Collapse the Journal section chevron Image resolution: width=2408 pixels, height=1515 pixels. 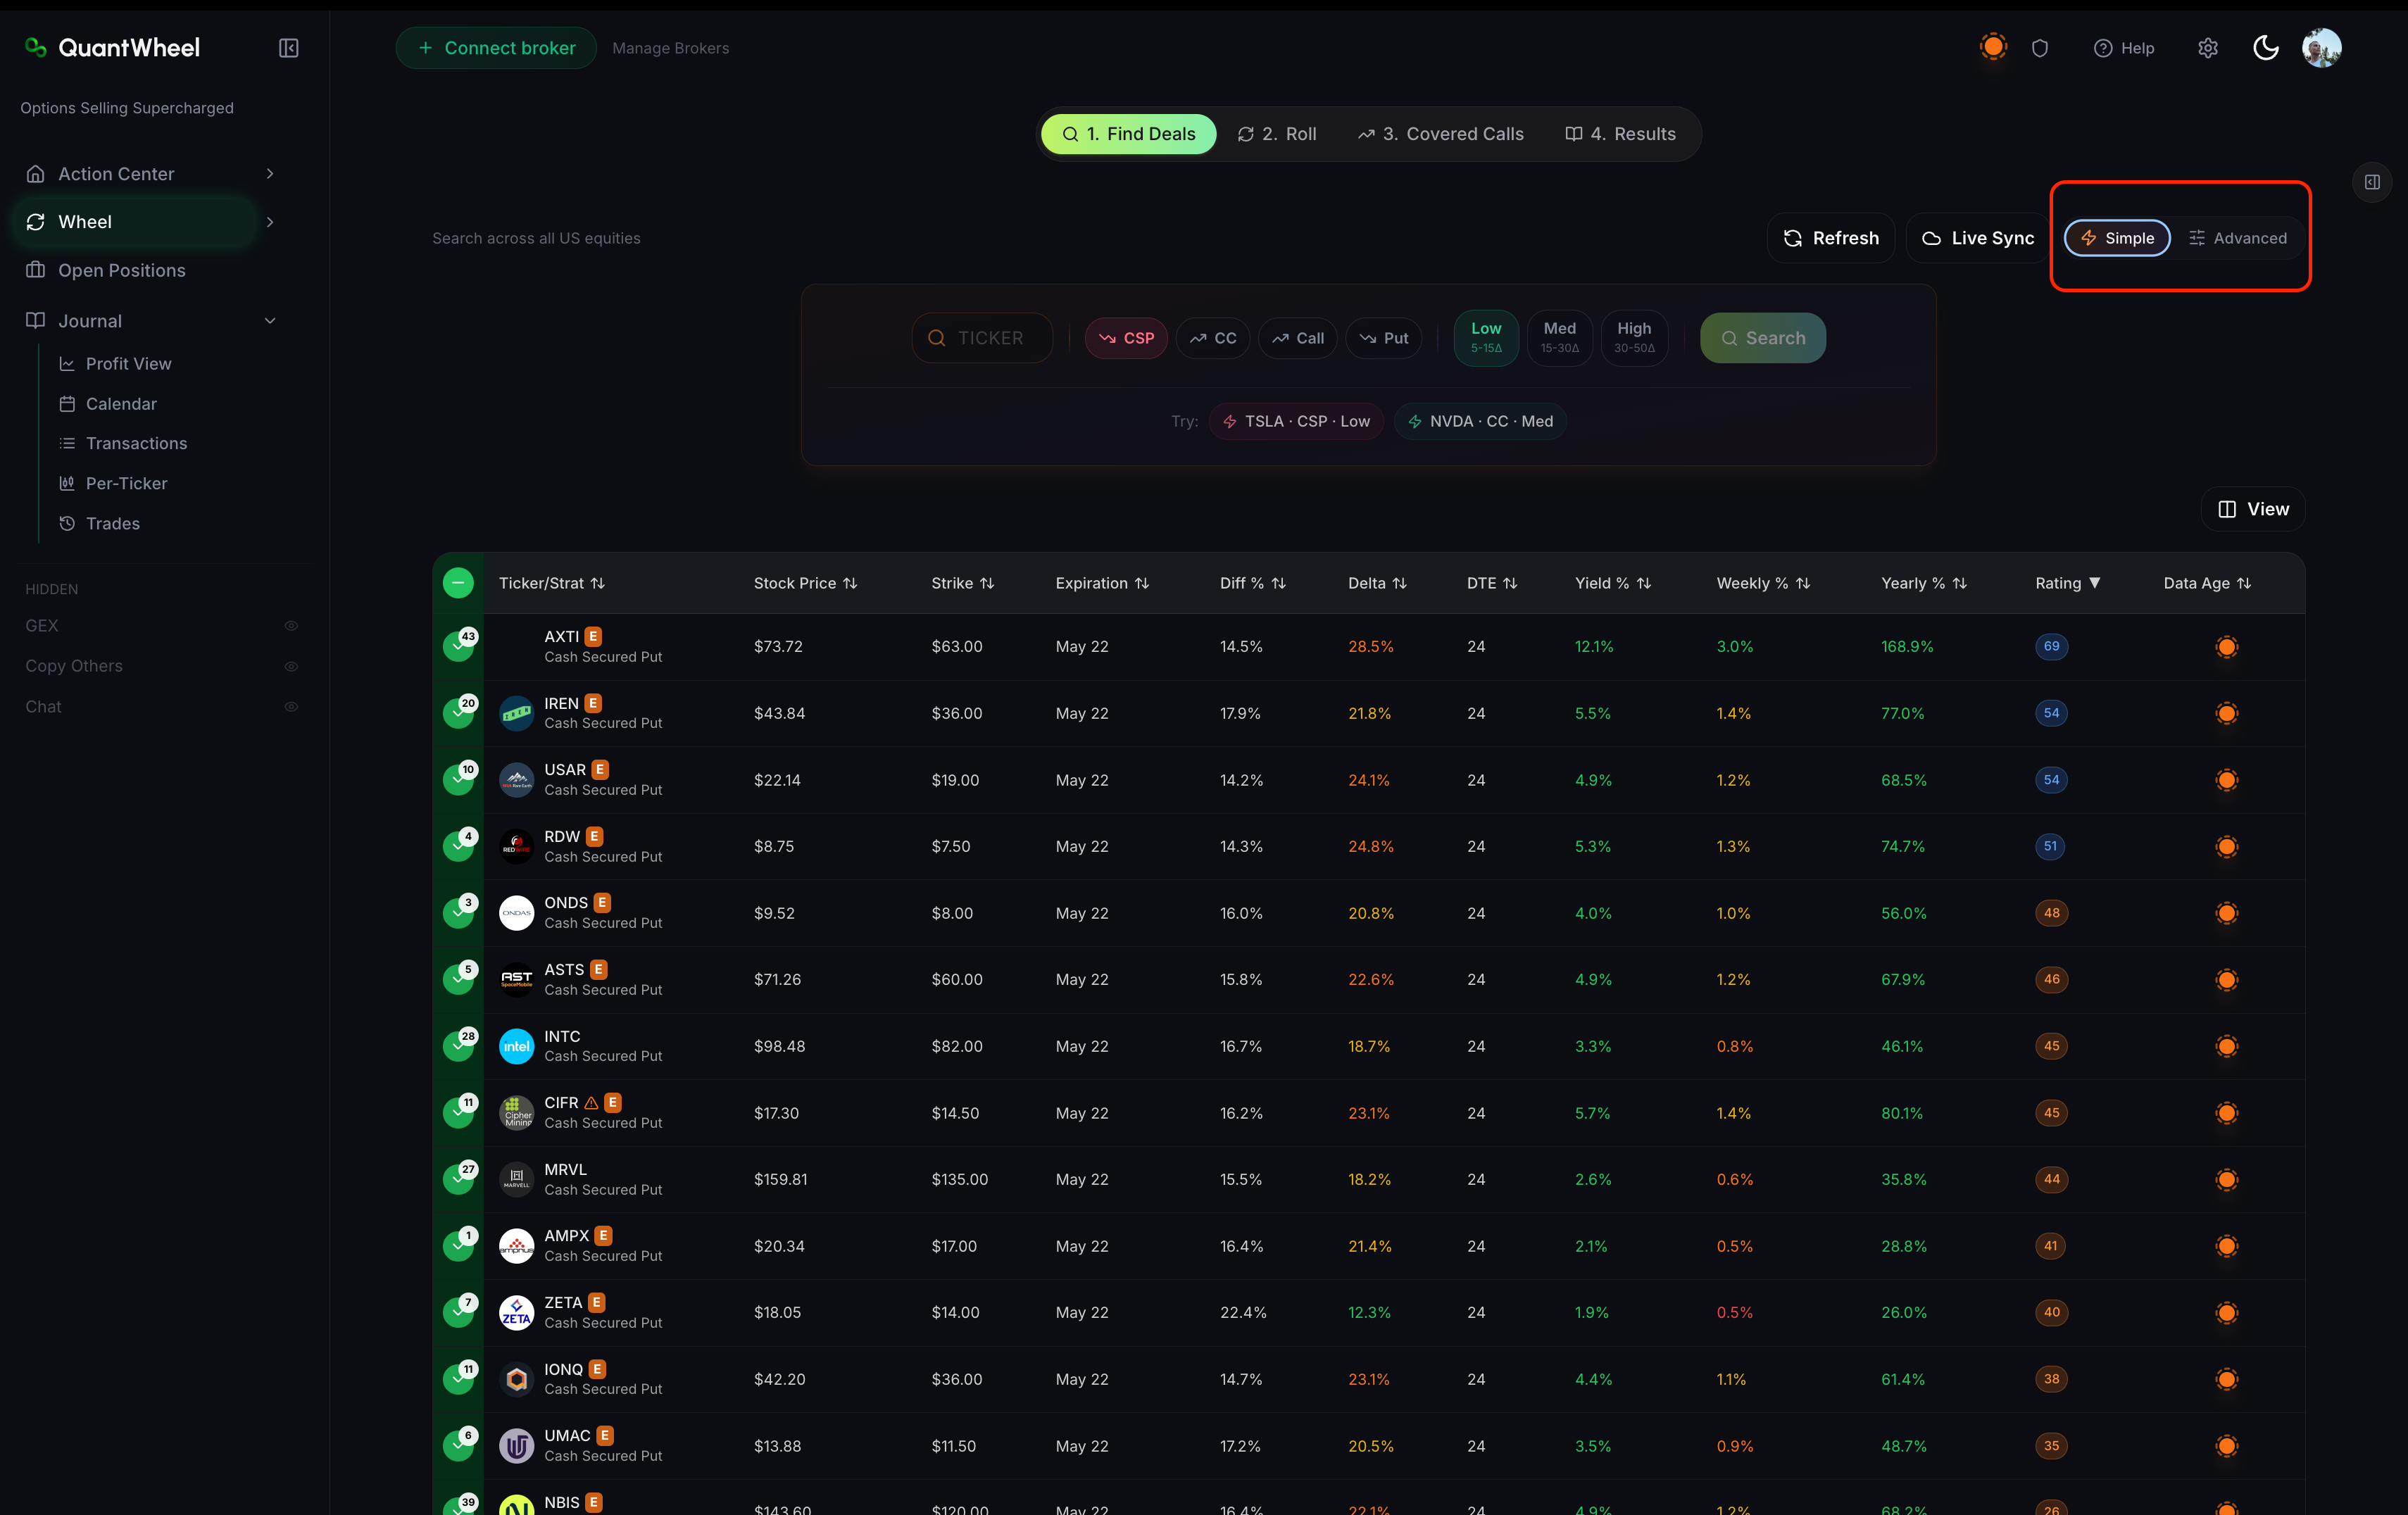(x=270, y=321)
